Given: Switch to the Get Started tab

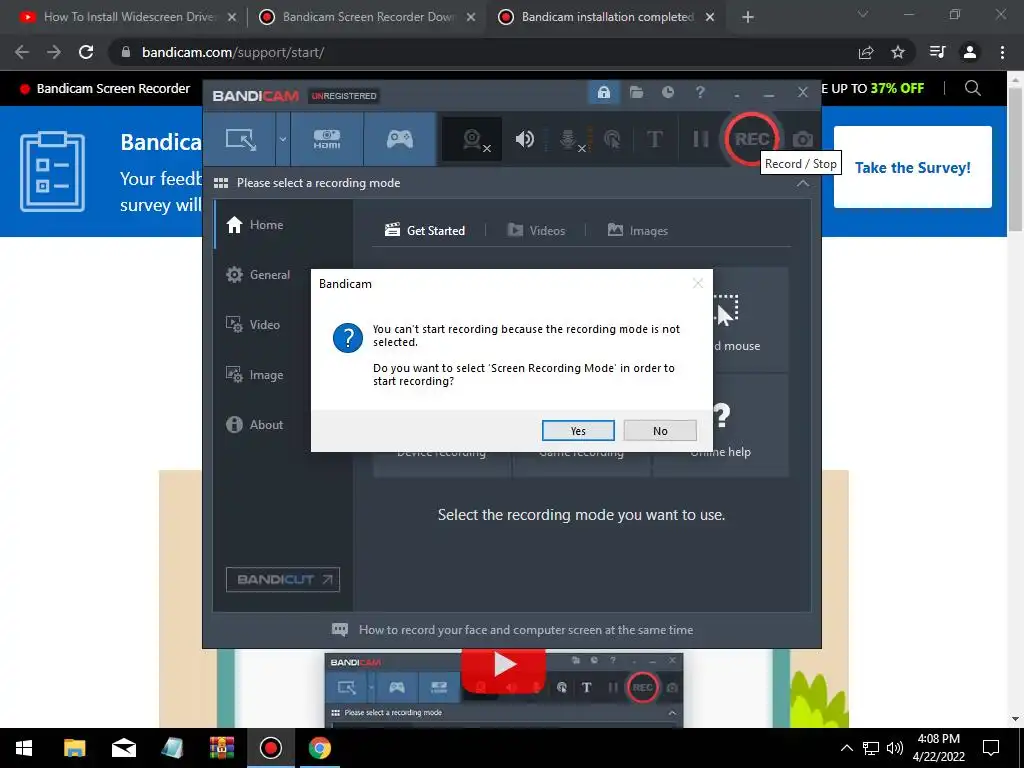Looking at the screenshot, I should click(425, 231).
